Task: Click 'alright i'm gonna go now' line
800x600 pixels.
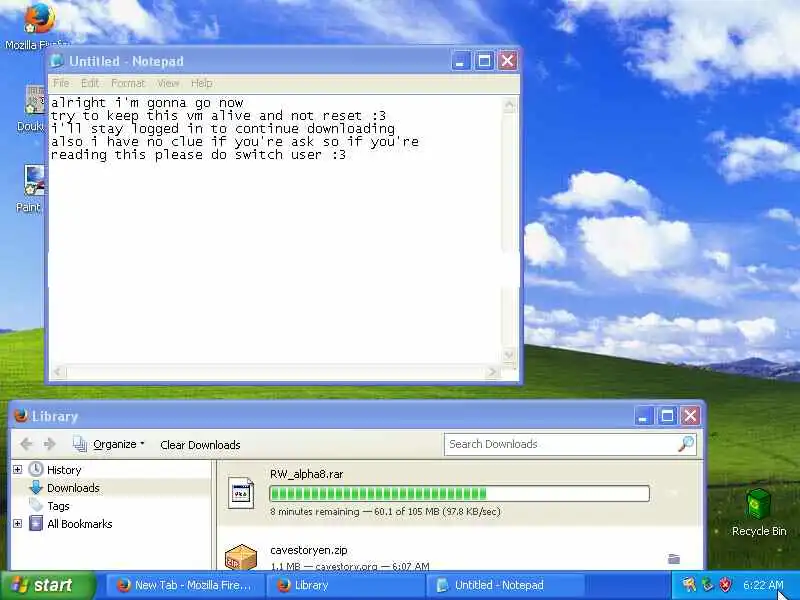Action: tap(147, 103)
